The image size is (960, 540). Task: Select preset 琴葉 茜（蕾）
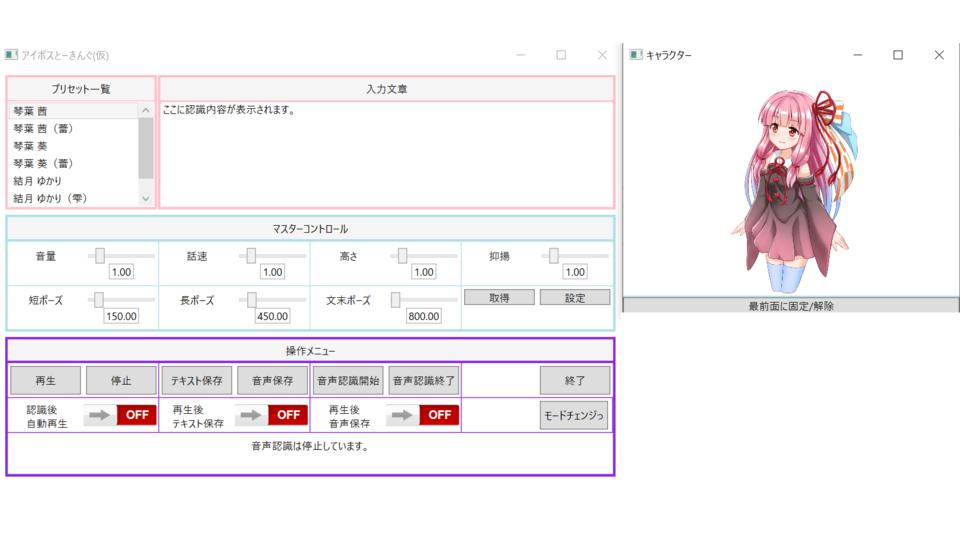(x=73, y=129)
